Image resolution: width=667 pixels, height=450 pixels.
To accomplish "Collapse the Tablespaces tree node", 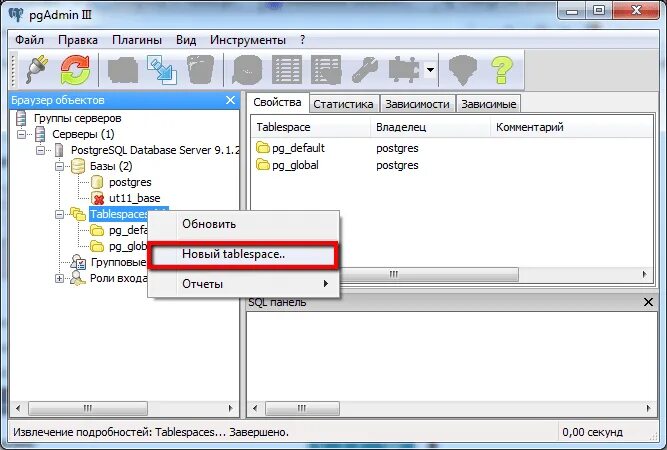I will pos(60,214).
